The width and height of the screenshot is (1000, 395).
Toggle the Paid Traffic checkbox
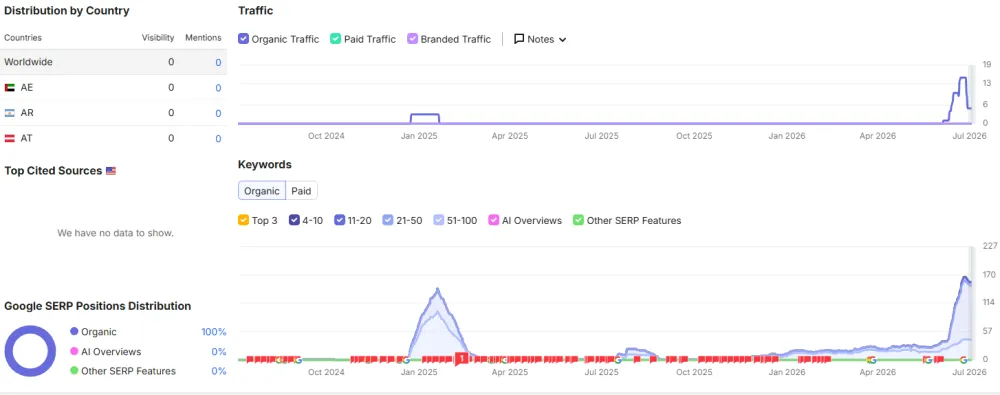click(335, 39)
